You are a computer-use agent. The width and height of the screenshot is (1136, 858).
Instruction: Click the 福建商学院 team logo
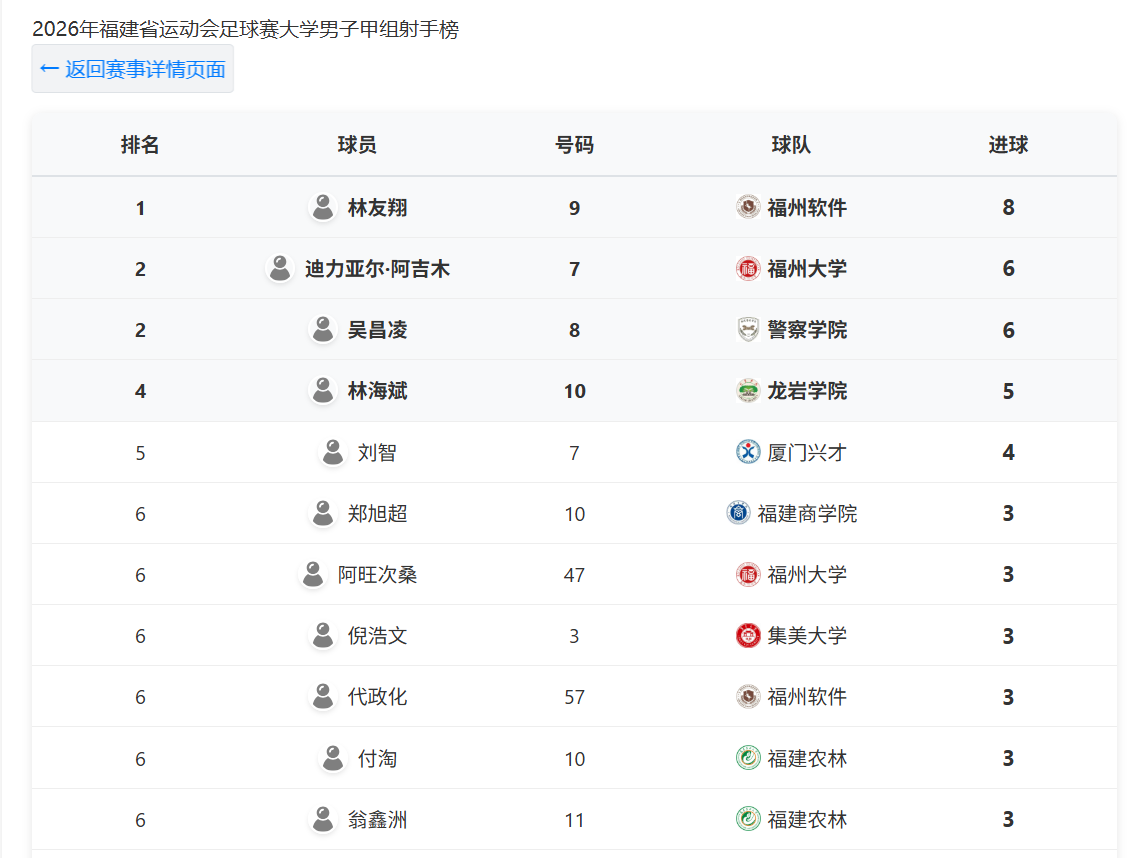tap(738, 513)
